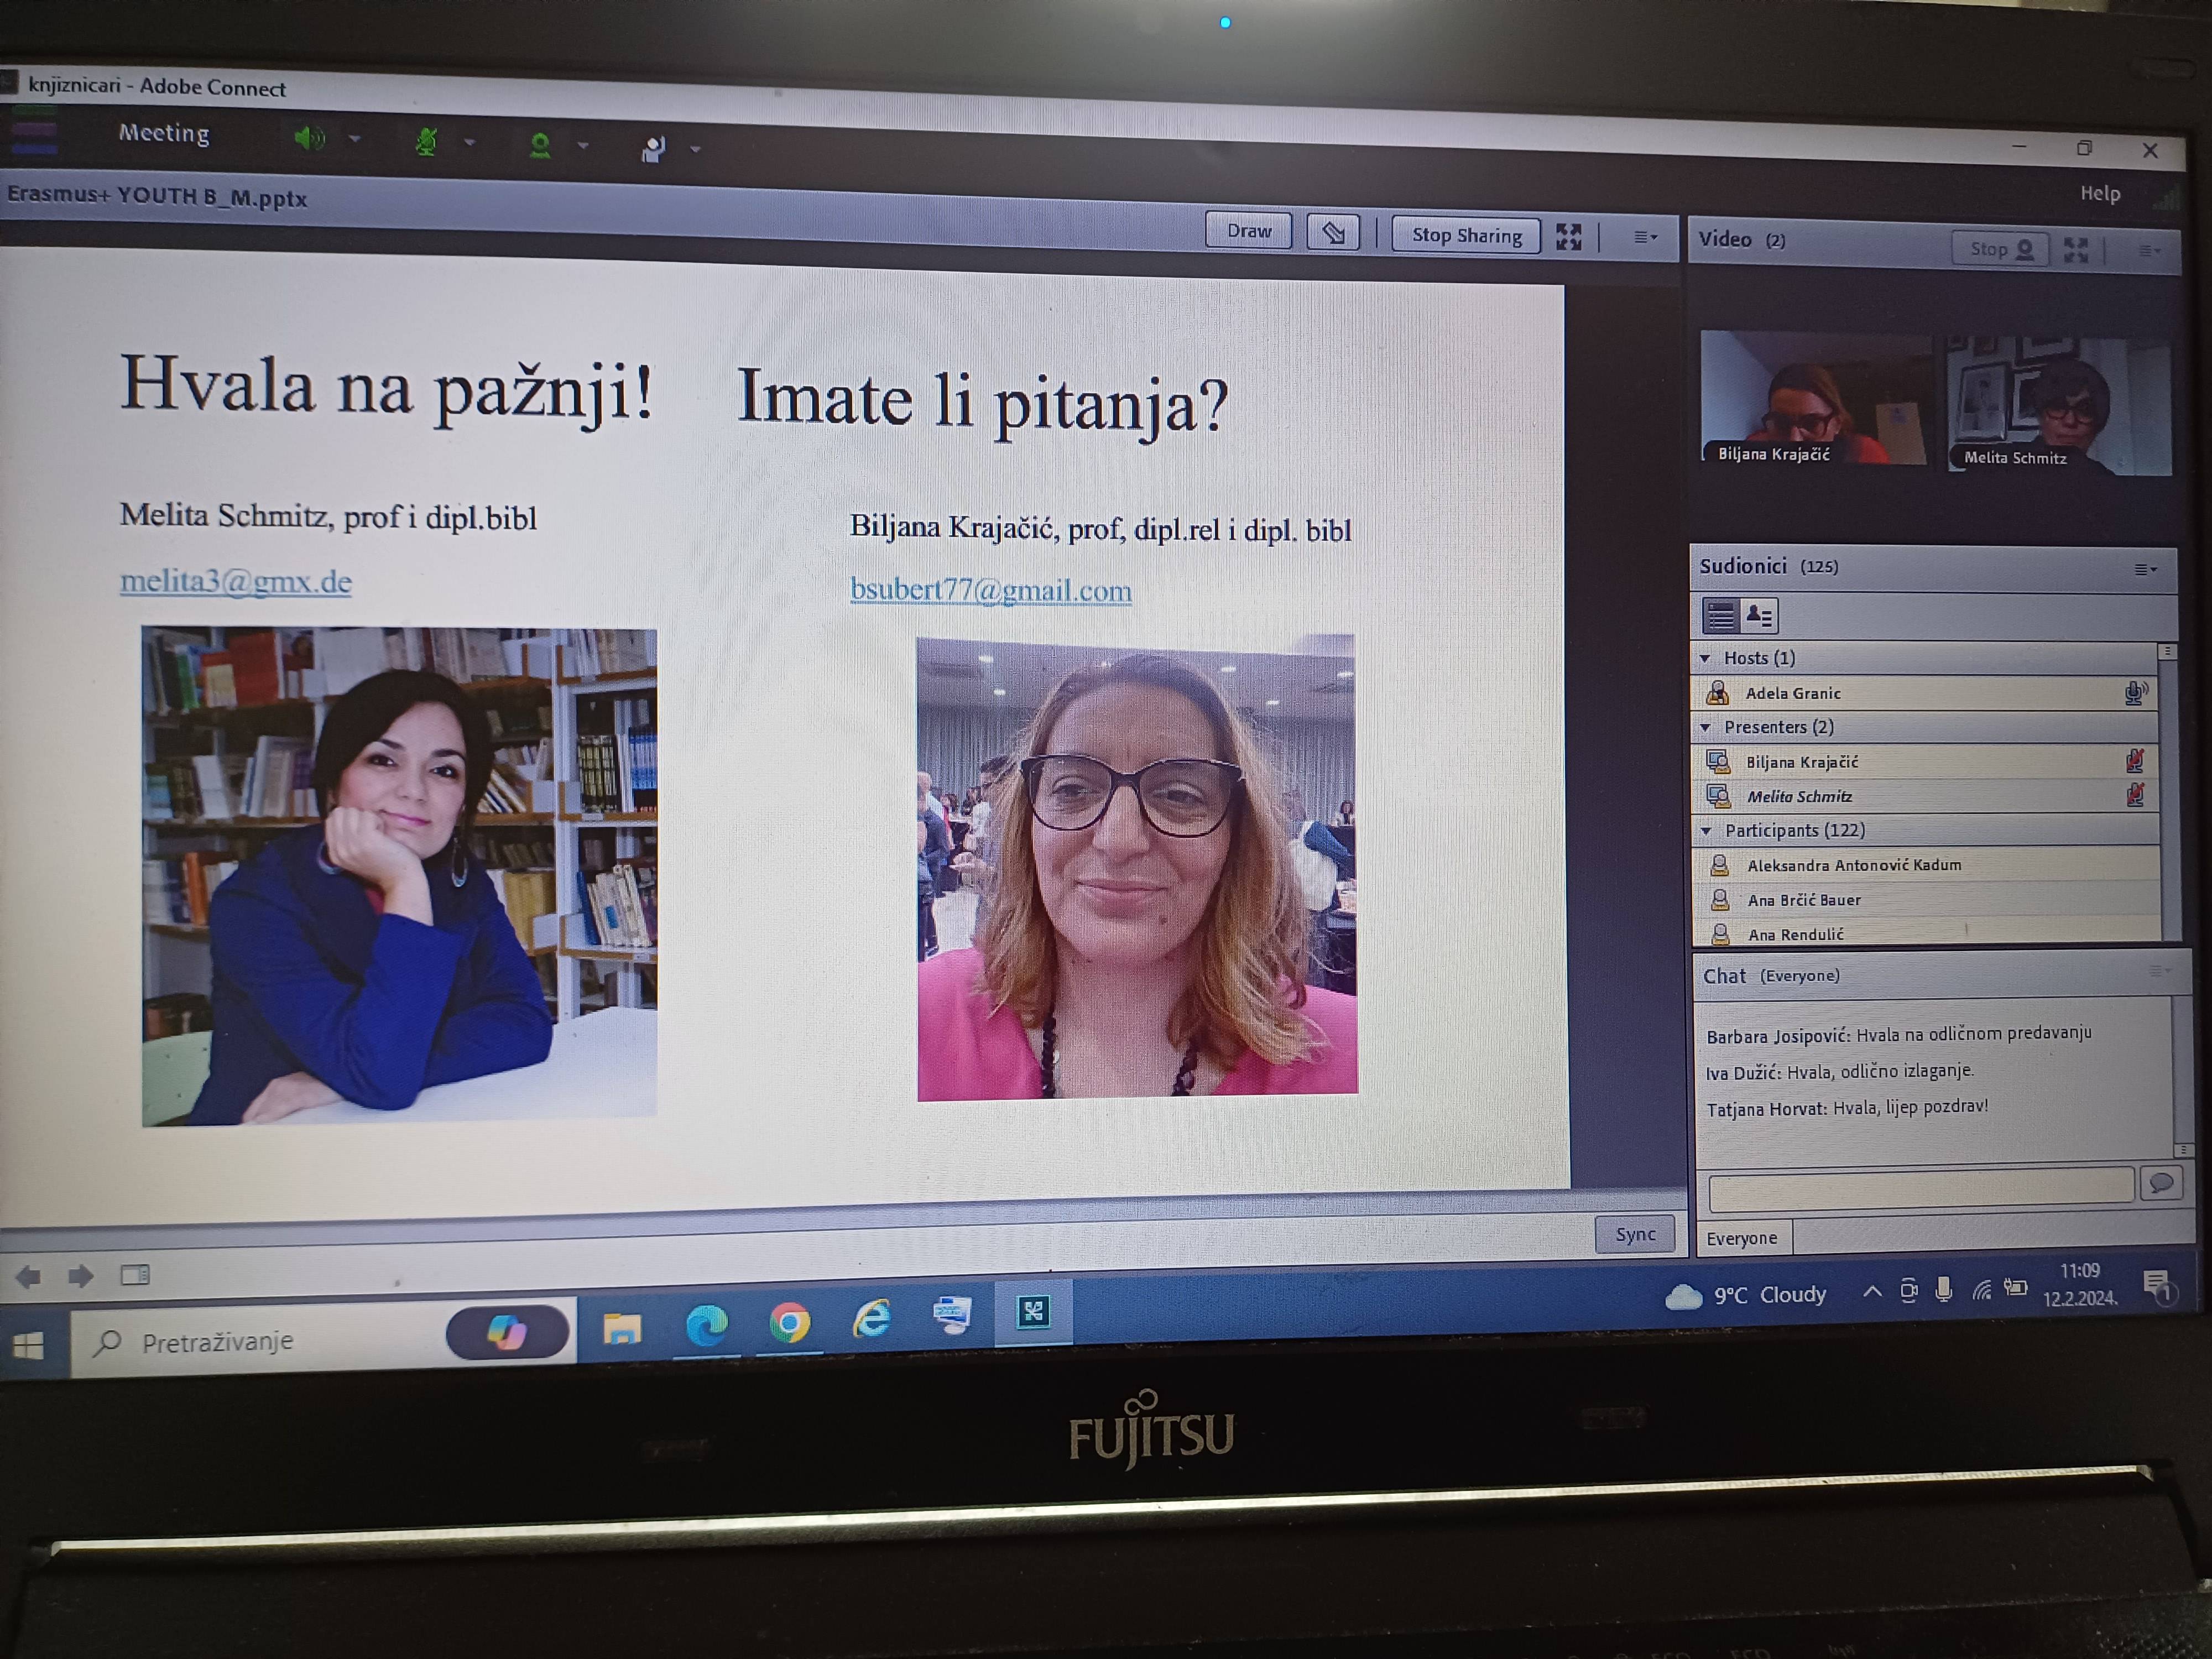
Task: Open share pod options menu icon
Action: coord(1645,238)
